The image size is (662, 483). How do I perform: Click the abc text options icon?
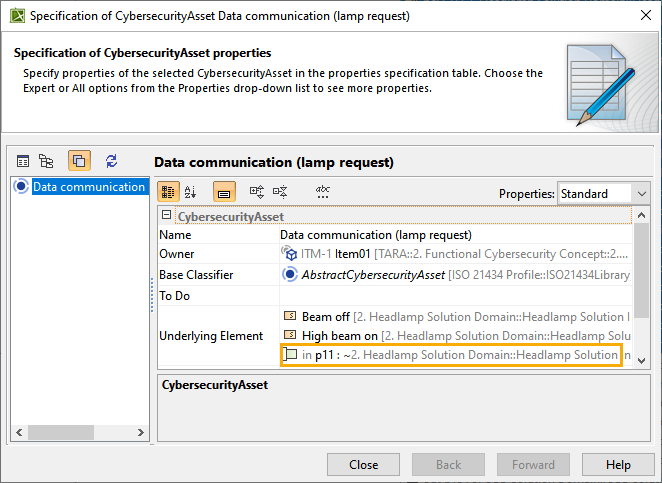point(322,192)
